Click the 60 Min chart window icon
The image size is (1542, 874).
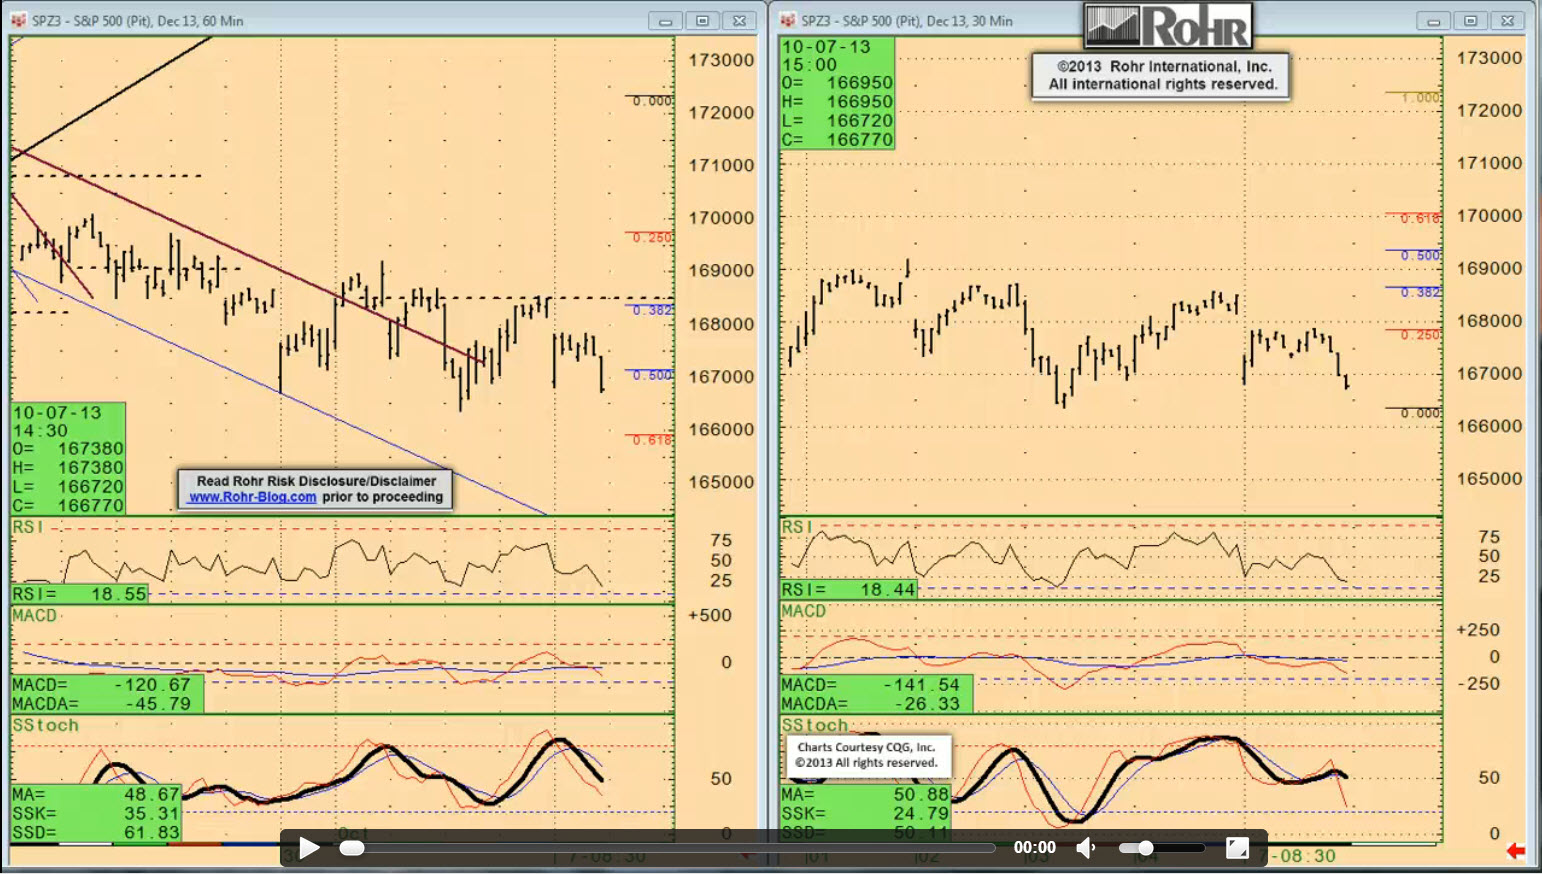point(18,20)
